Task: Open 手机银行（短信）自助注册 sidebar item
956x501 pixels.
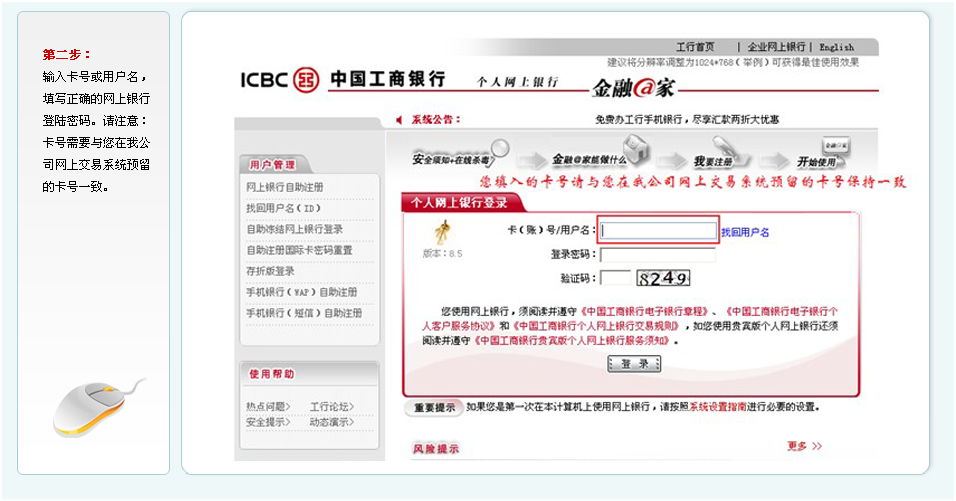Action: pos(304,313)
